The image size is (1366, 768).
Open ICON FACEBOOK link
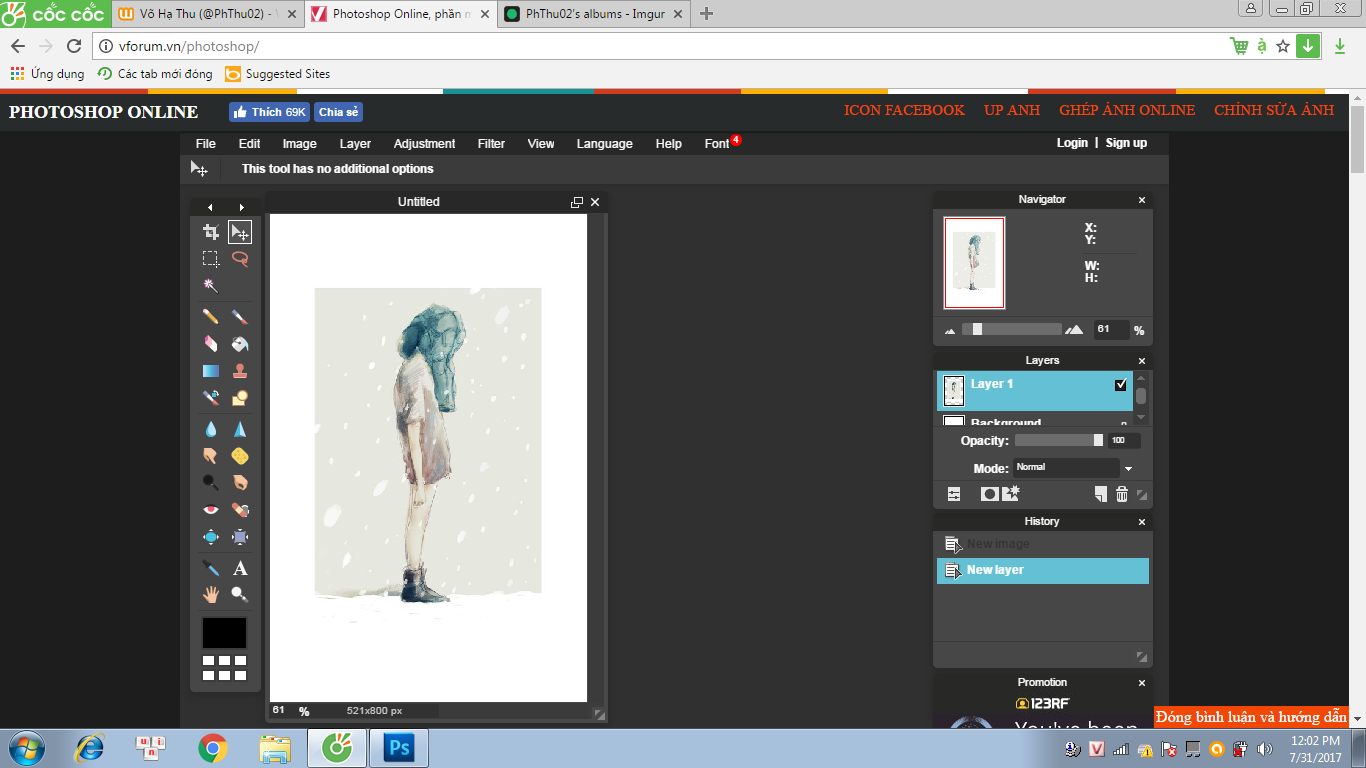pos(904,110)
